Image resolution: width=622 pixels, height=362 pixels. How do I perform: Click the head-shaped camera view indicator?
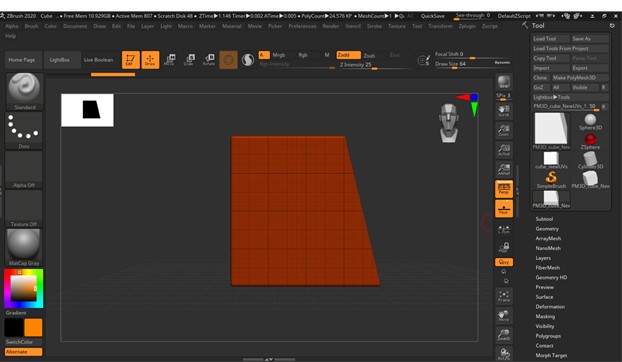tap(449, 123)
